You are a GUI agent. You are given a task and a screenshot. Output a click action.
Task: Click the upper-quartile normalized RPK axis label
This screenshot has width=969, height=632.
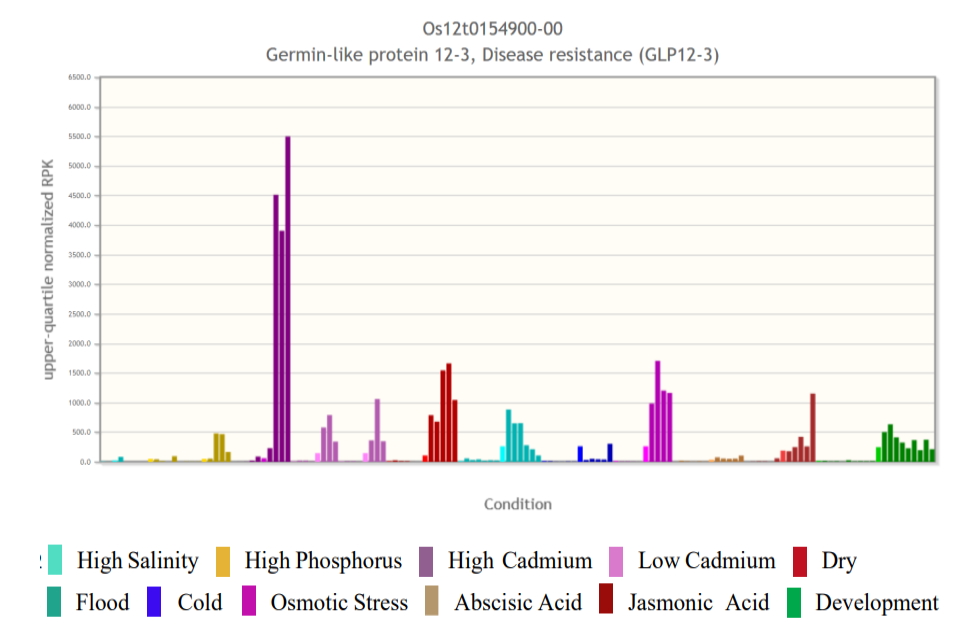click(48, 269)
